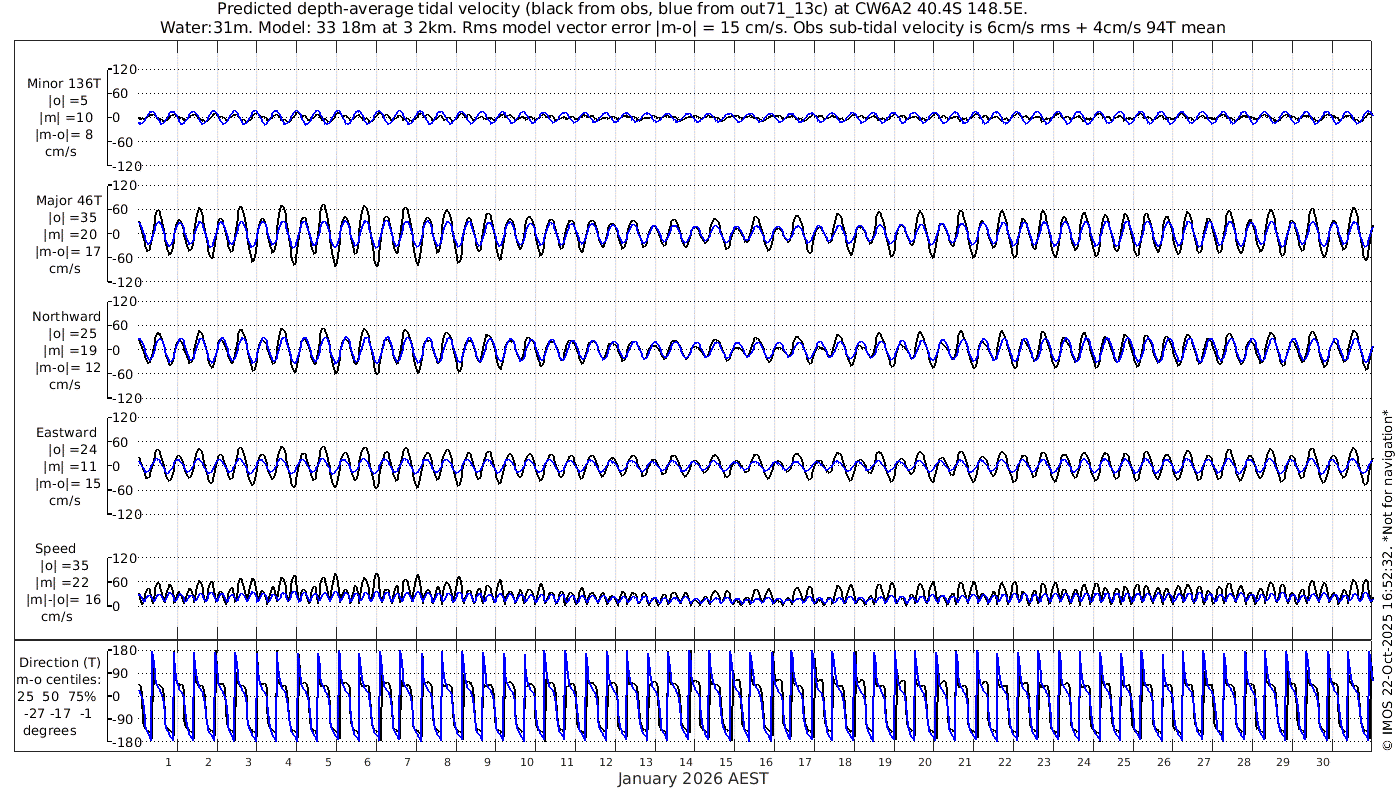The height and width of the screenshot is (800, 1400).
Task: Click "|m|-|o|= 16" under Speed
Action: tap(64, 600)
